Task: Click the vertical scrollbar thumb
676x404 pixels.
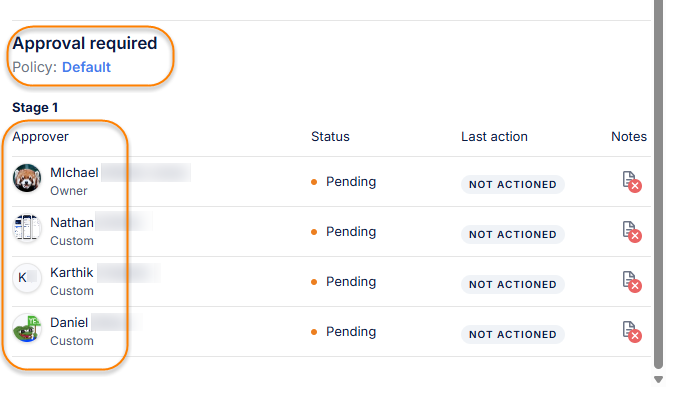Action: coord(658,180)
